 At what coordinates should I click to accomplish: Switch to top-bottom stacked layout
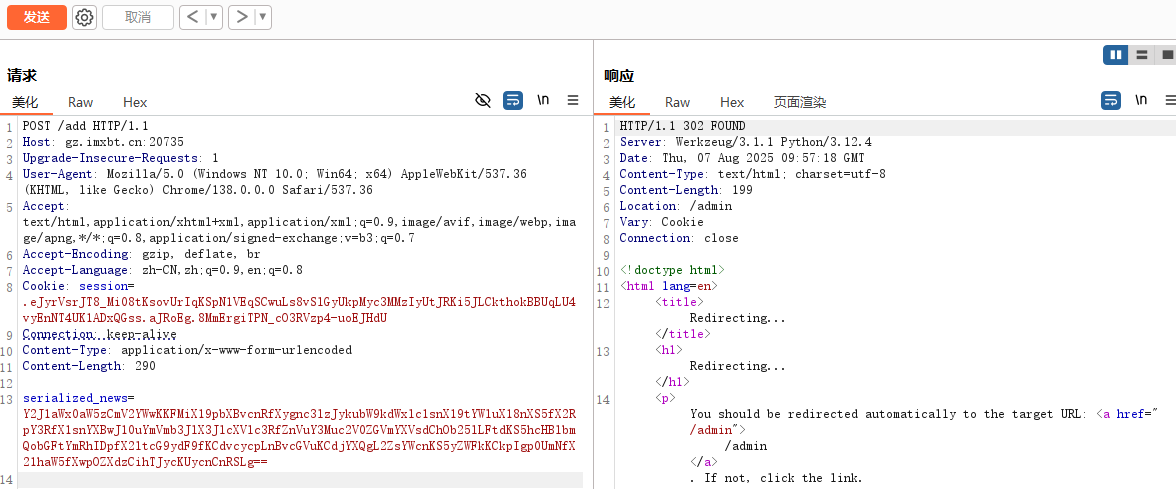click(x=1141, y=55)
